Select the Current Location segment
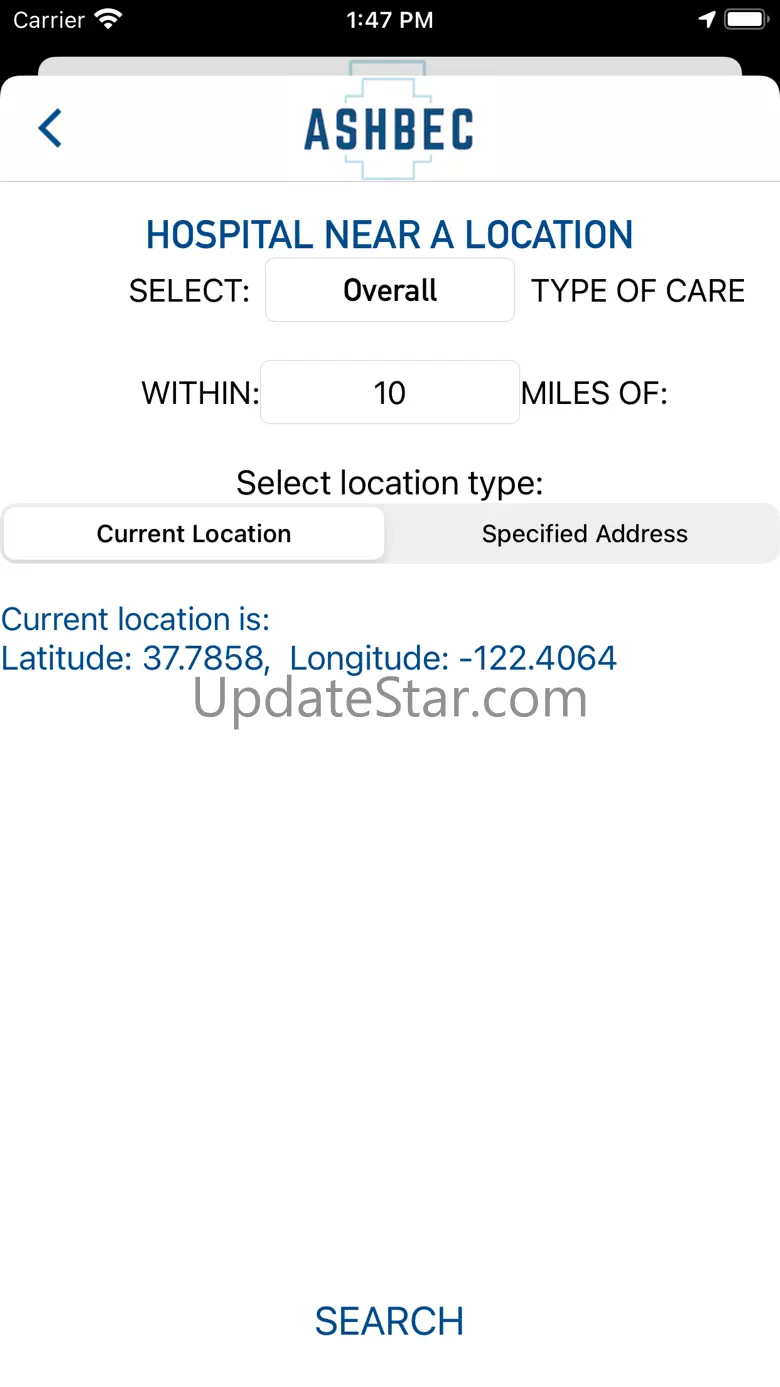Screen dimensions: 780x1387 194,534
